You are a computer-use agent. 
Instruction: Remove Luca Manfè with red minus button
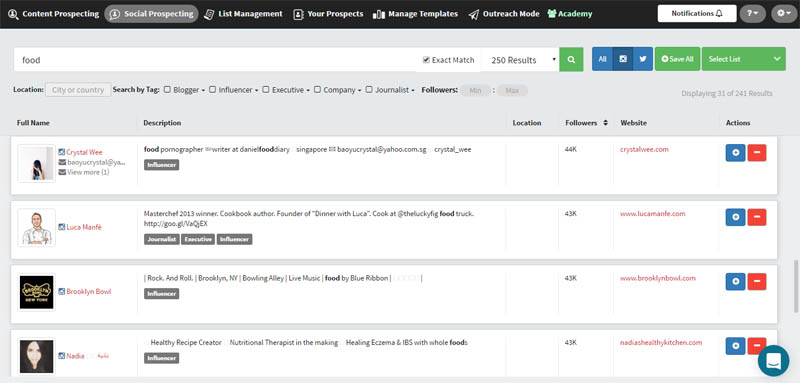(757, 217)
